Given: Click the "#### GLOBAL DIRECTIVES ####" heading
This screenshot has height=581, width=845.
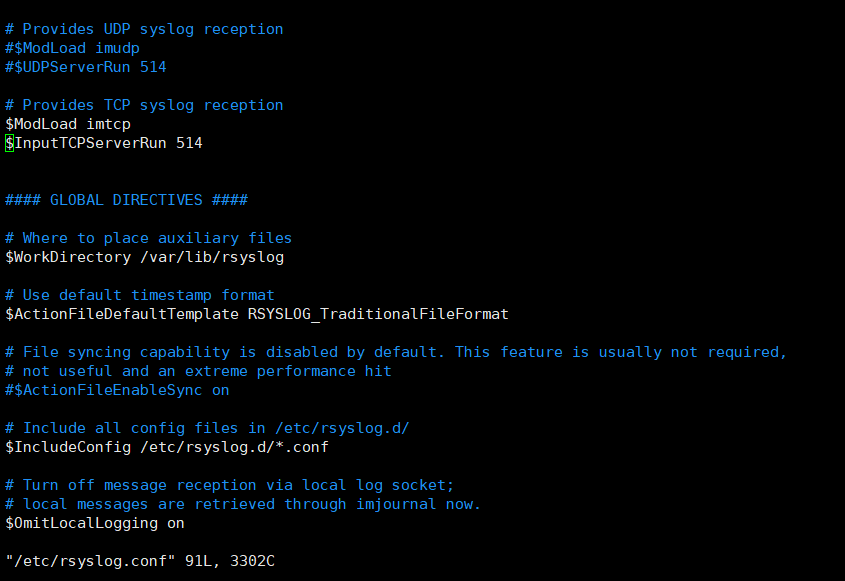Looking at the screenshot, I should coord(126,200).
